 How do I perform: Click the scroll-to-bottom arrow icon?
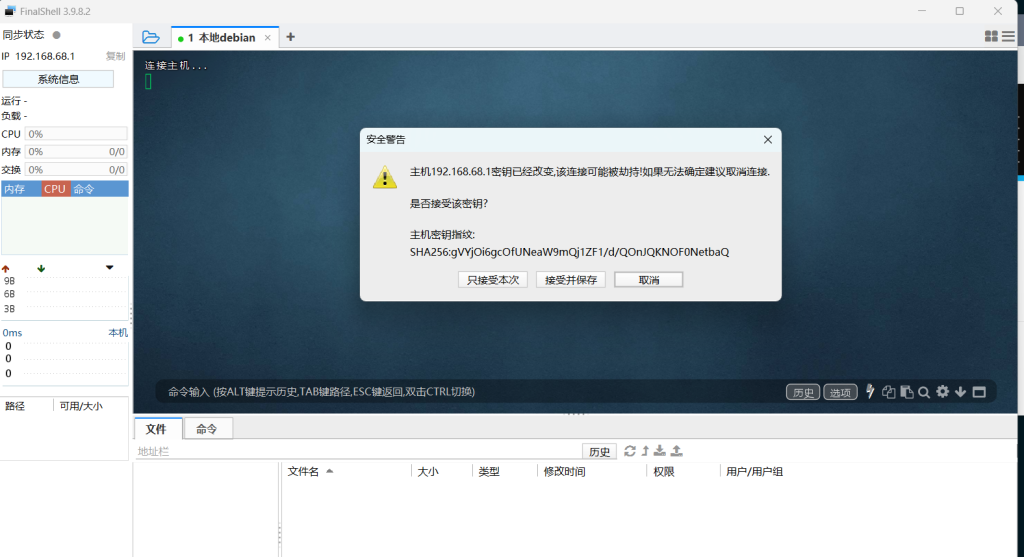click(960, 392)
